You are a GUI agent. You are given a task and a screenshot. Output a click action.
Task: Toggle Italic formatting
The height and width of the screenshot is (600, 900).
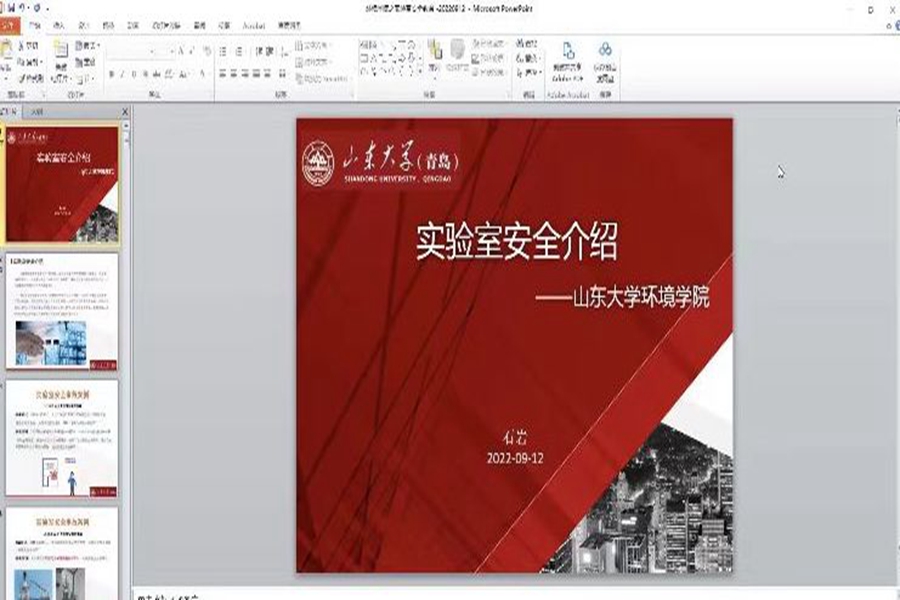pyautogui.click(x=122, y=74)
